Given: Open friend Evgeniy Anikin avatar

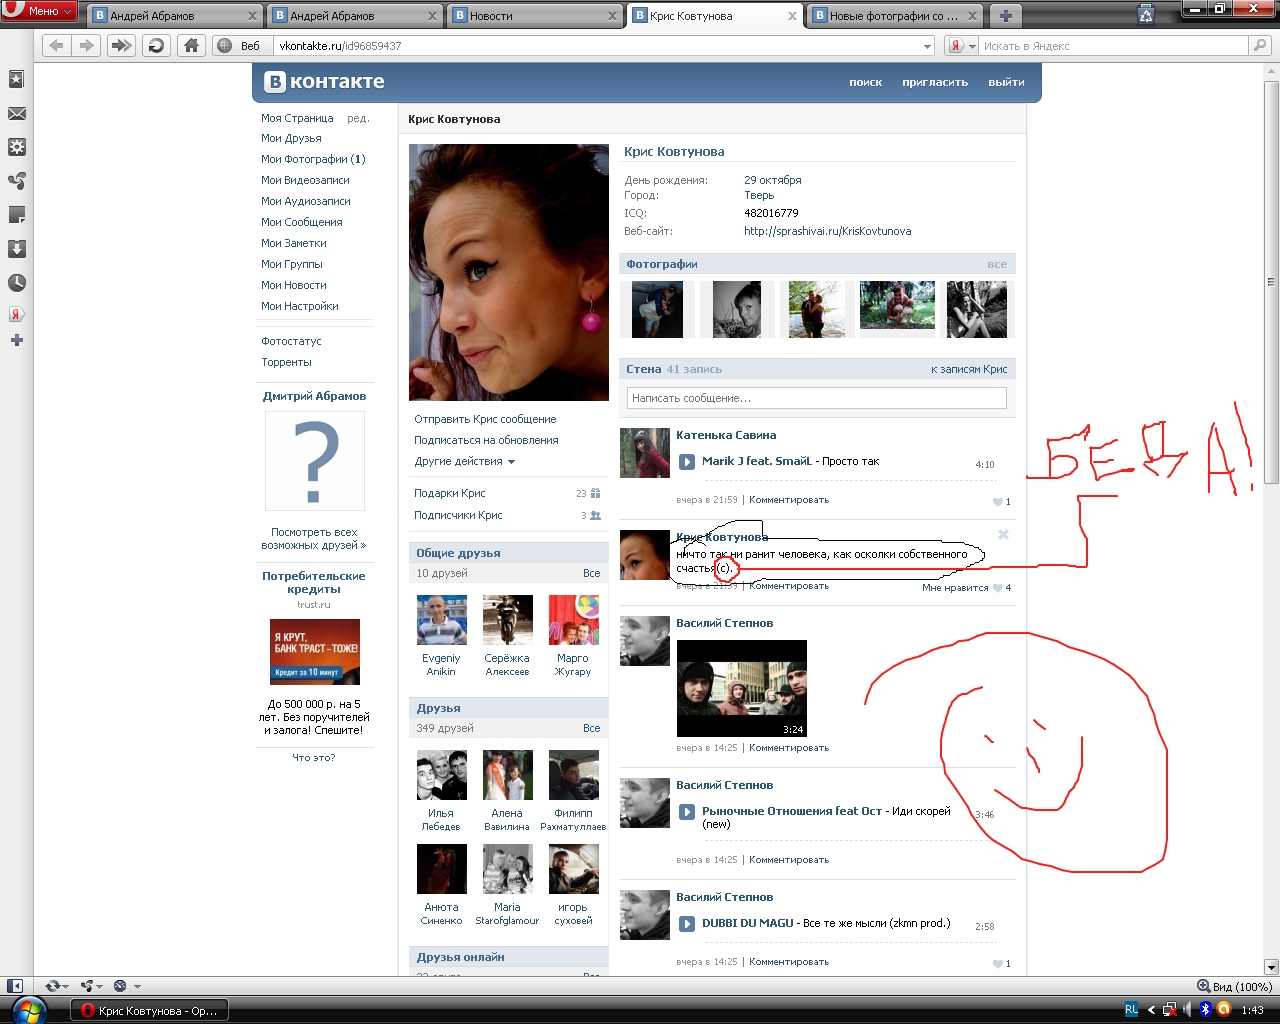Looking at the screenshot, I should (x=441, y=620).
